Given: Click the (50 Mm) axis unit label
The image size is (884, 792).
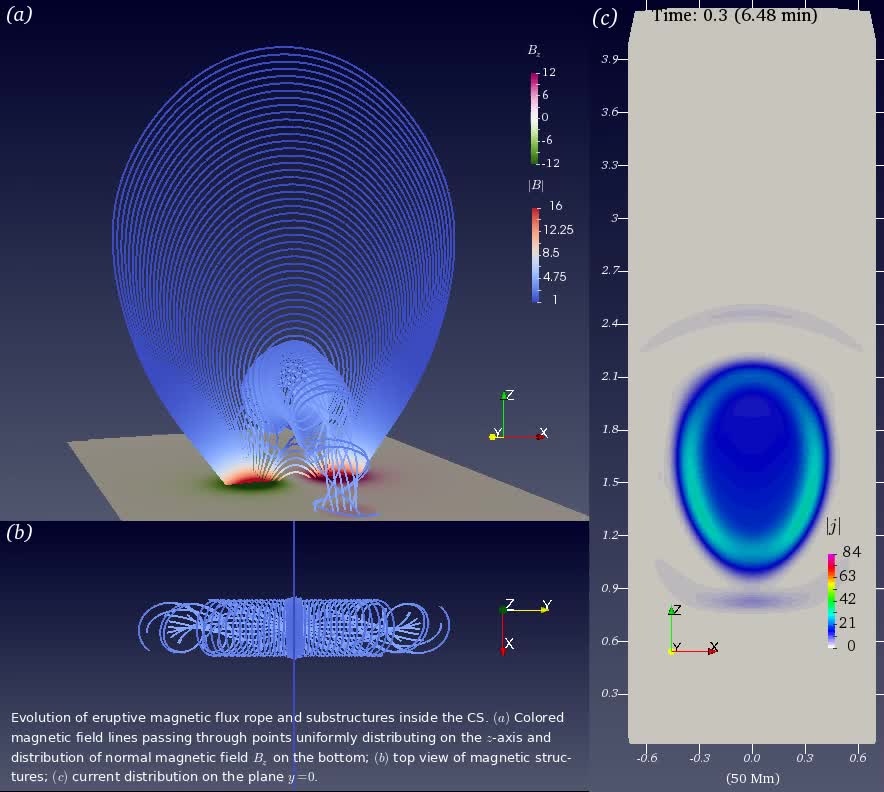Looking at the screenshot, I should 752,778.
